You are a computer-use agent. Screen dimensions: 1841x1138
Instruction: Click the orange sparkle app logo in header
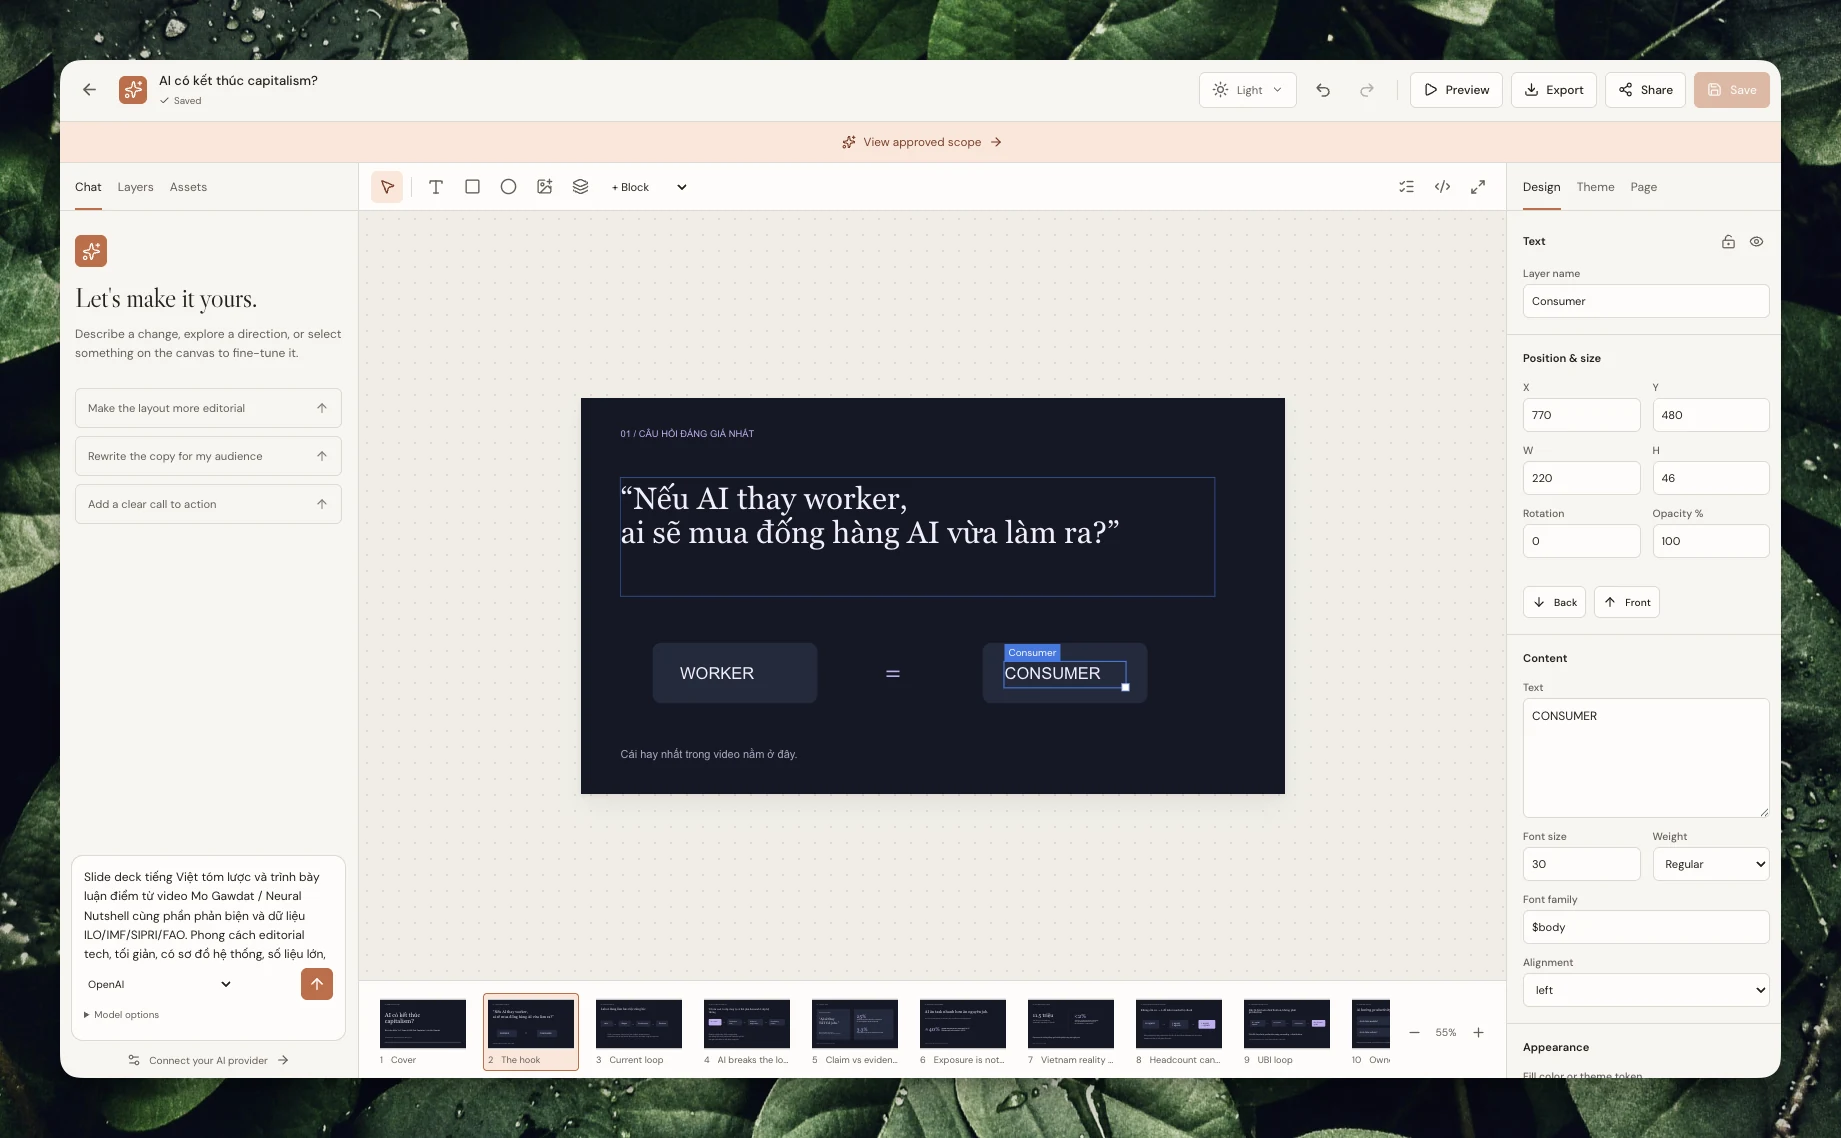point(133,90)
